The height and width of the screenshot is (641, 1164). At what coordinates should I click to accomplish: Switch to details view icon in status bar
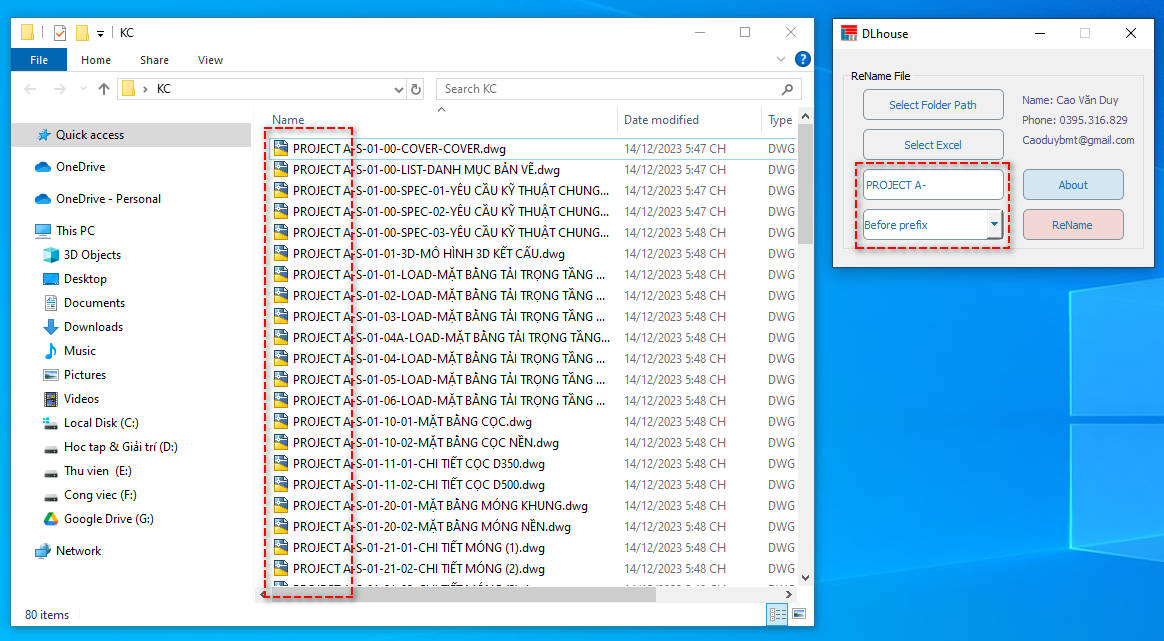click(776, 614)
